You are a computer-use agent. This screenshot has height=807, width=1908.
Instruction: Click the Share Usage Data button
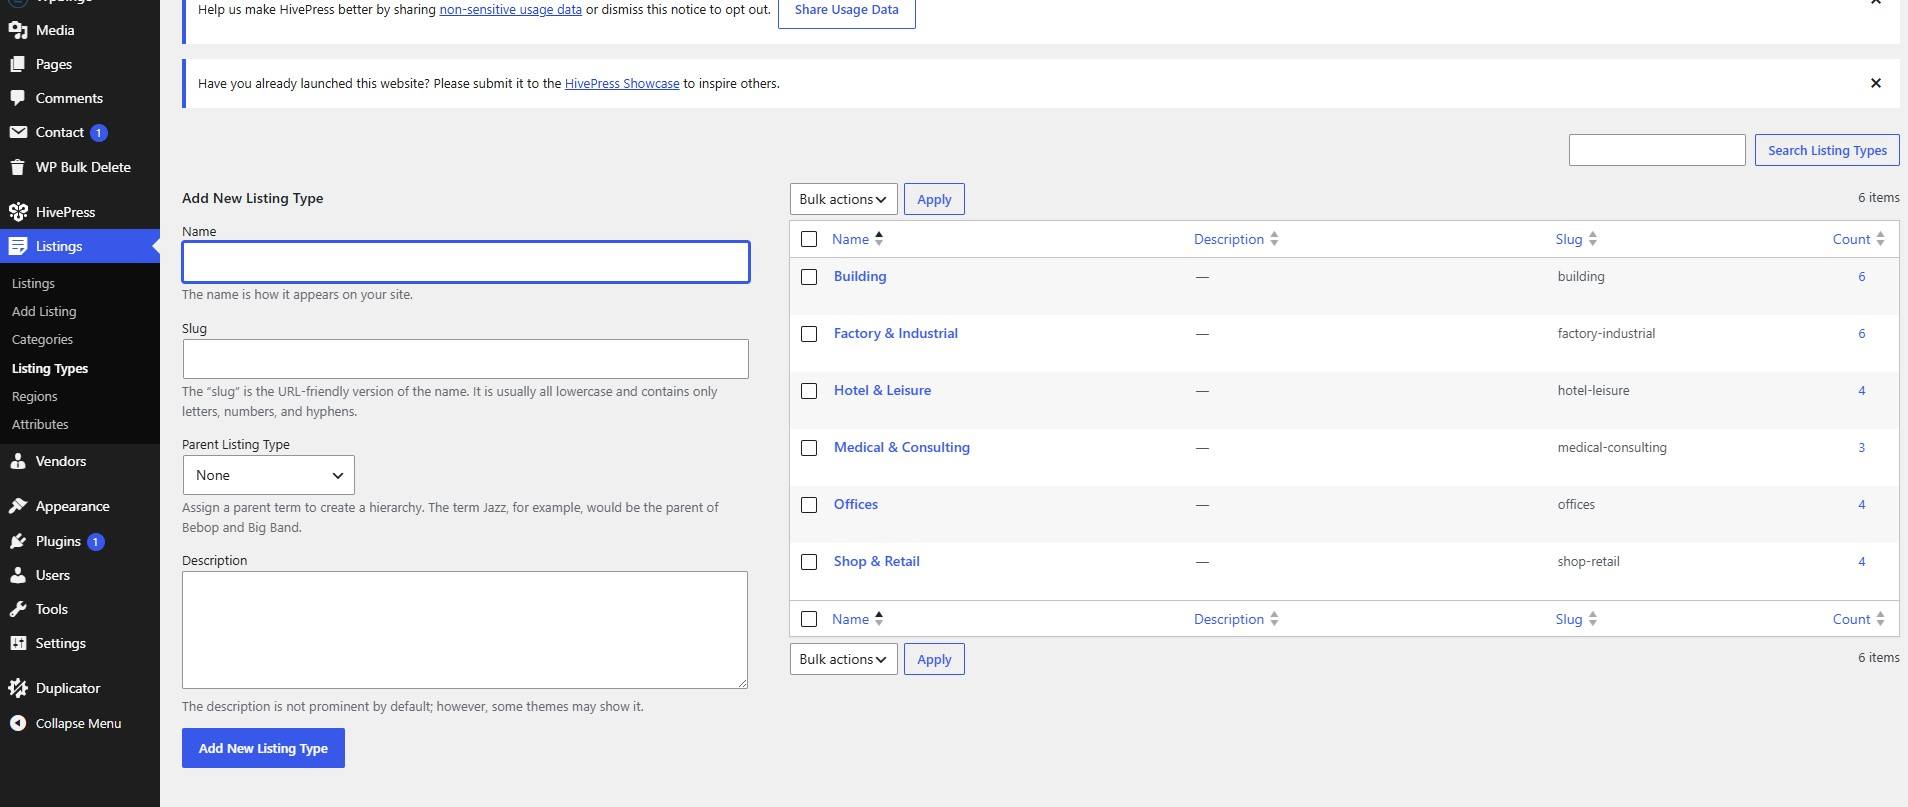846,10
